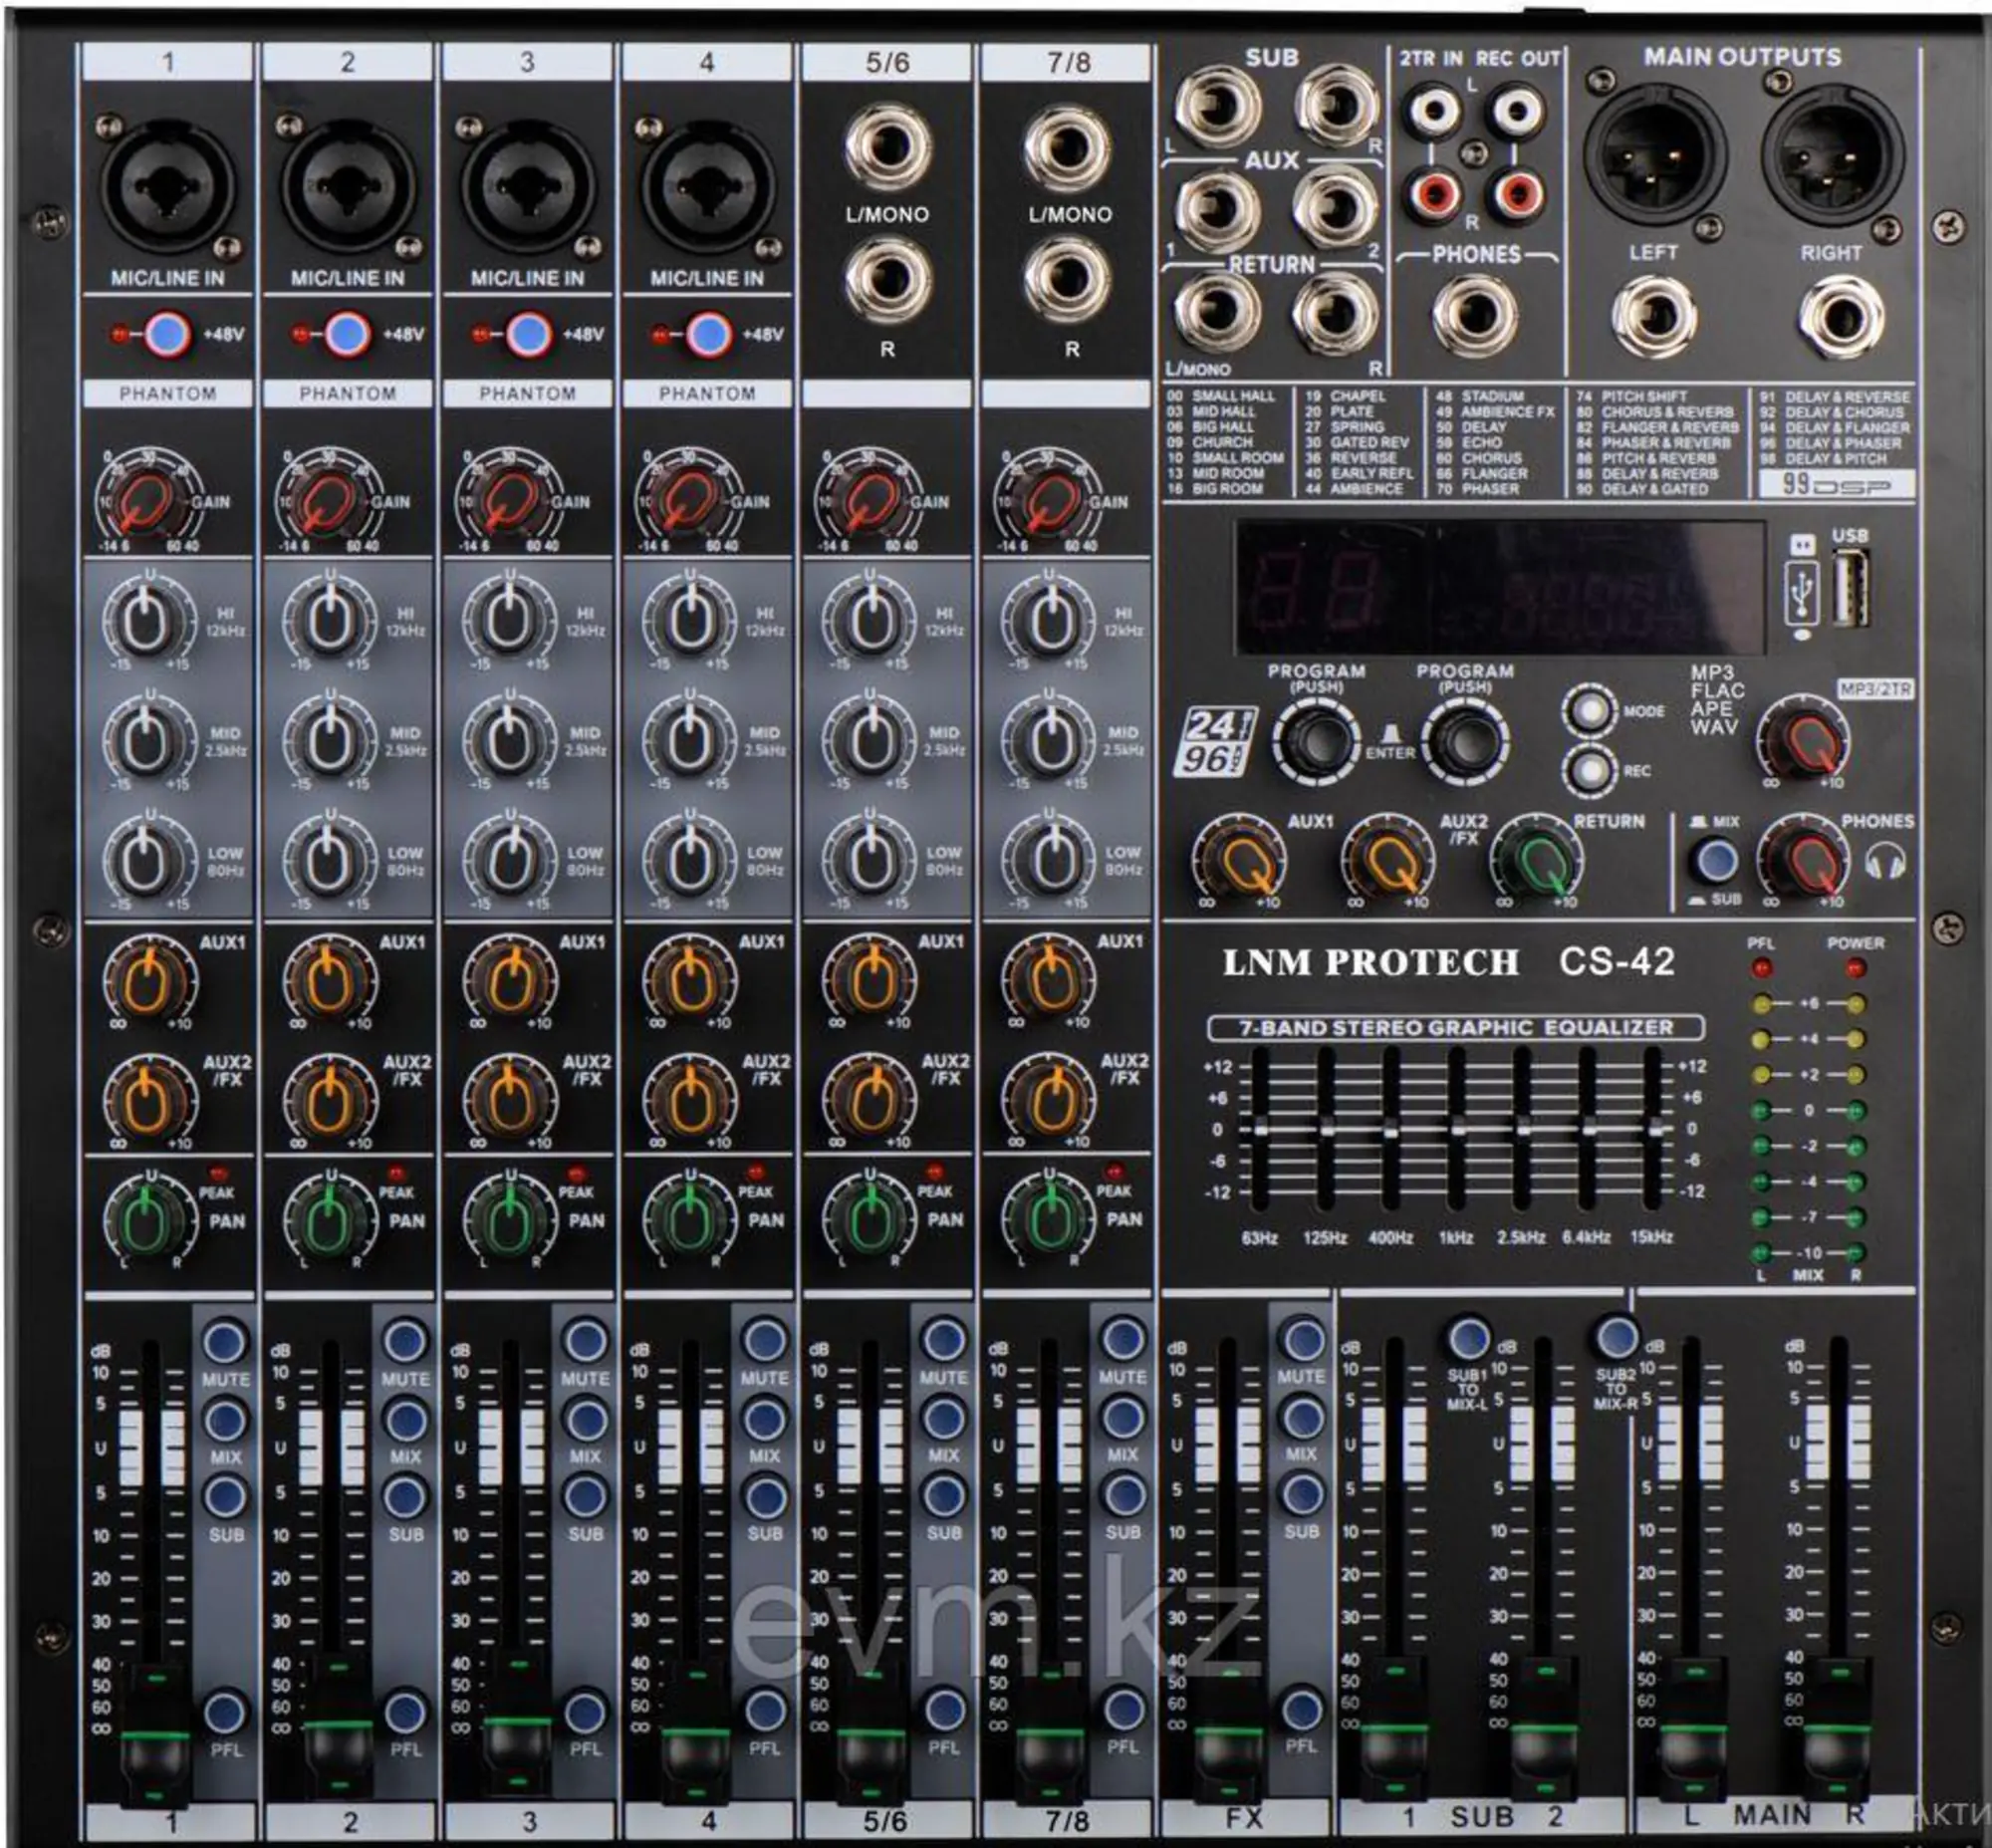Click the 'LNM PROTECH' brand text
The image size is (1992, 1848).
click(1370, 962)
